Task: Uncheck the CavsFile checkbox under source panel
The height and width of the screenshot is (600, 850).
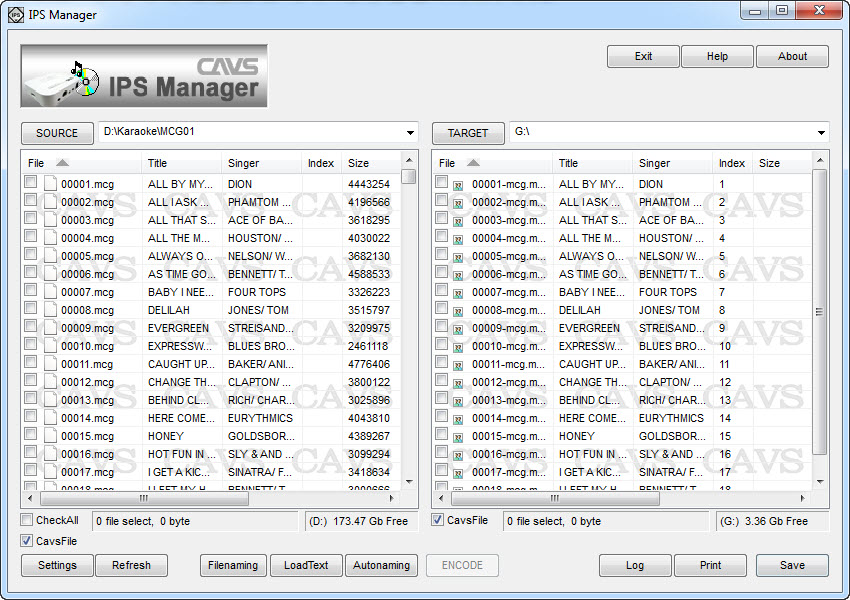Action: (27, 541)
